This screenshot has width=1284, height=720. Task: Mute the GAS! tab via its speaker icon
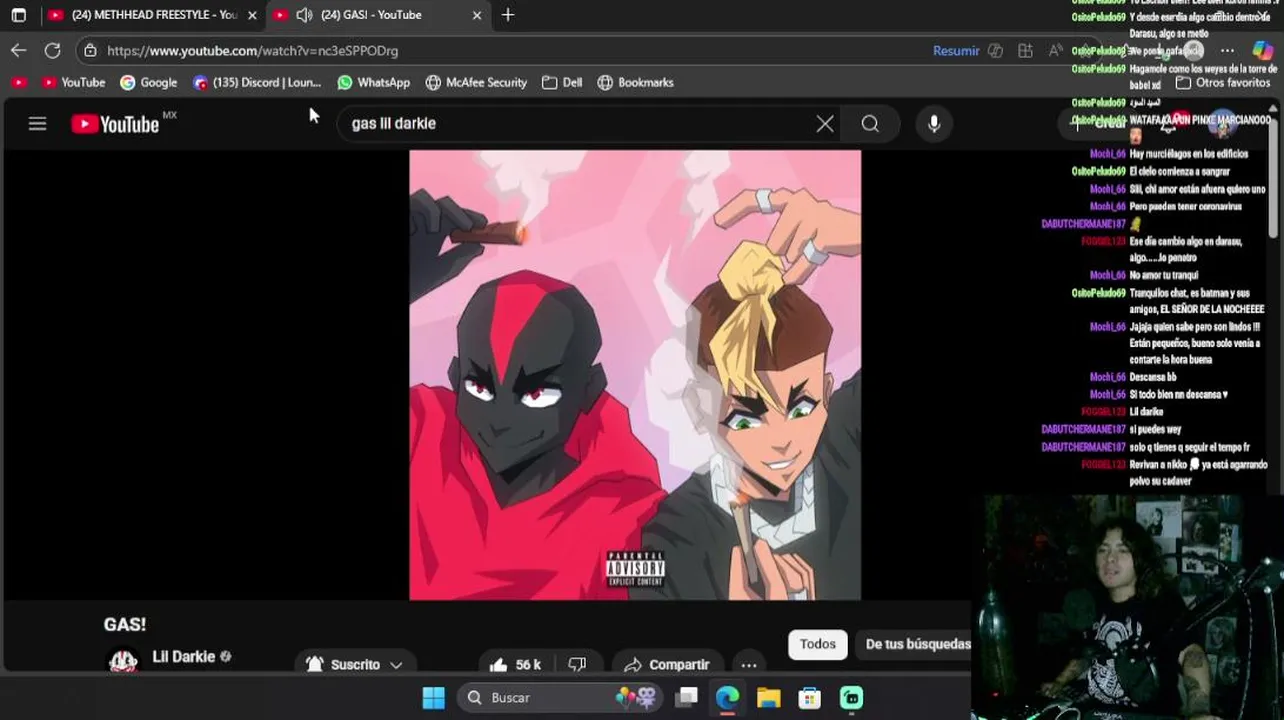pyautogui.click(x=304, y=15)
